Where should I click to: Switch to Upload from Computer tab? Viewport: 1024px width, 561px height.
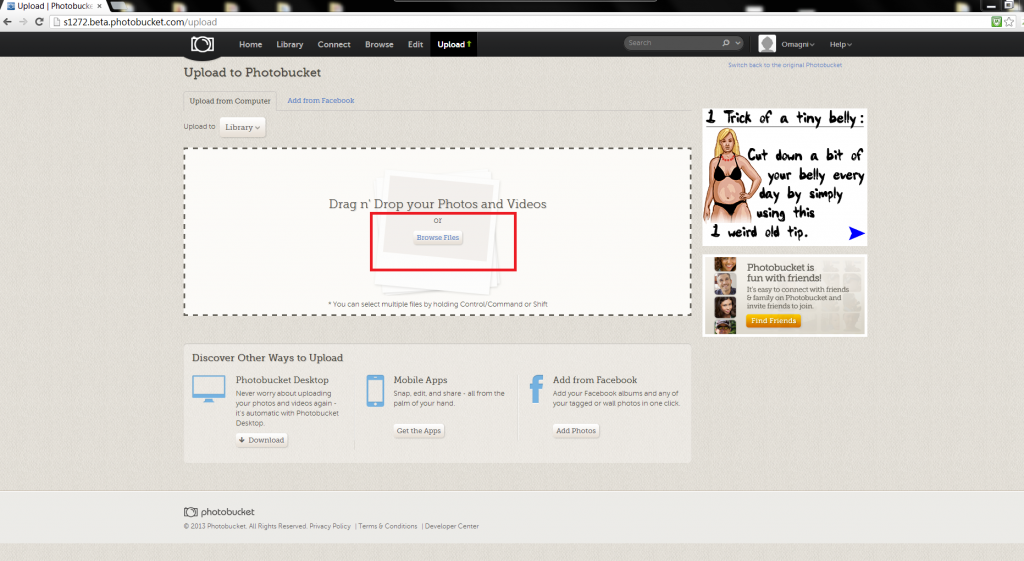pyautogui.click(x=230, y=101)
